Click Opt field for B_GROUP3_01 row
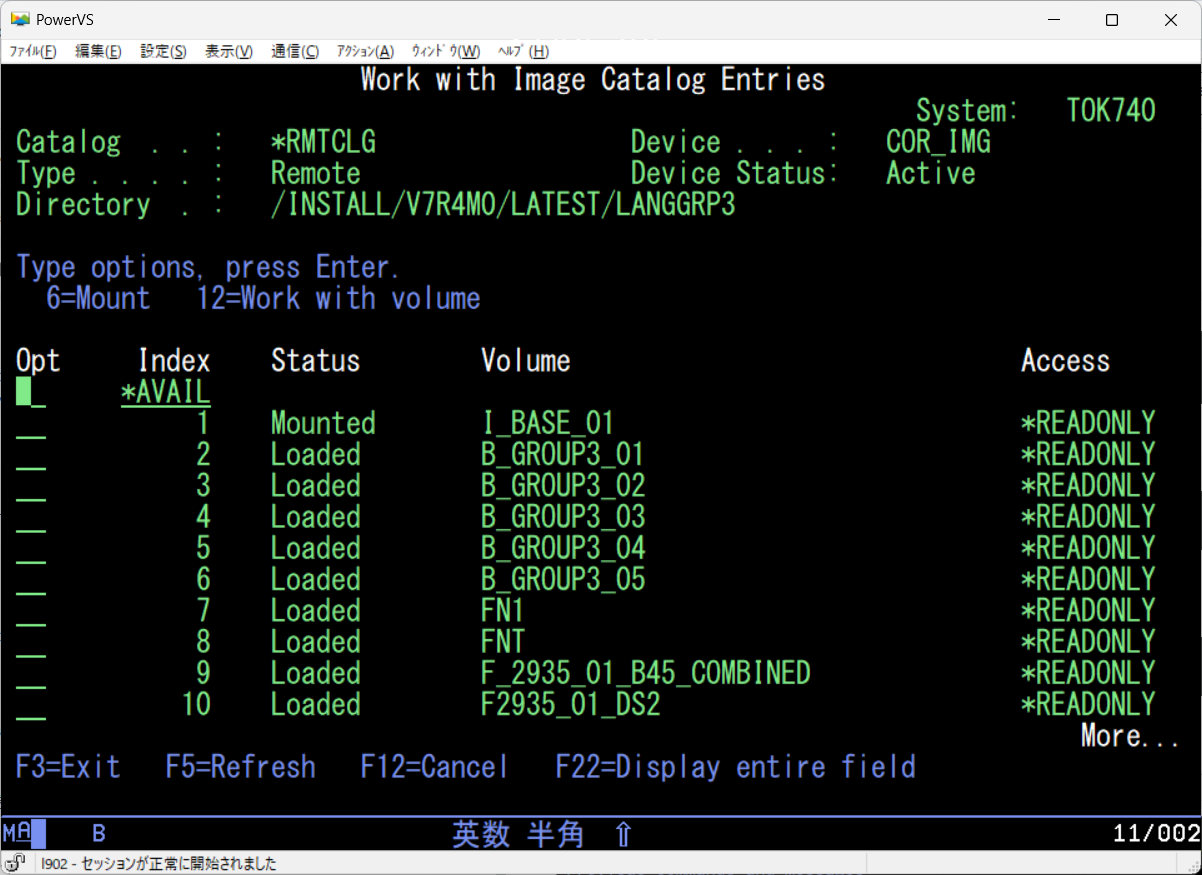Screen dimensions: 1202x875 [x=31, y=455]
